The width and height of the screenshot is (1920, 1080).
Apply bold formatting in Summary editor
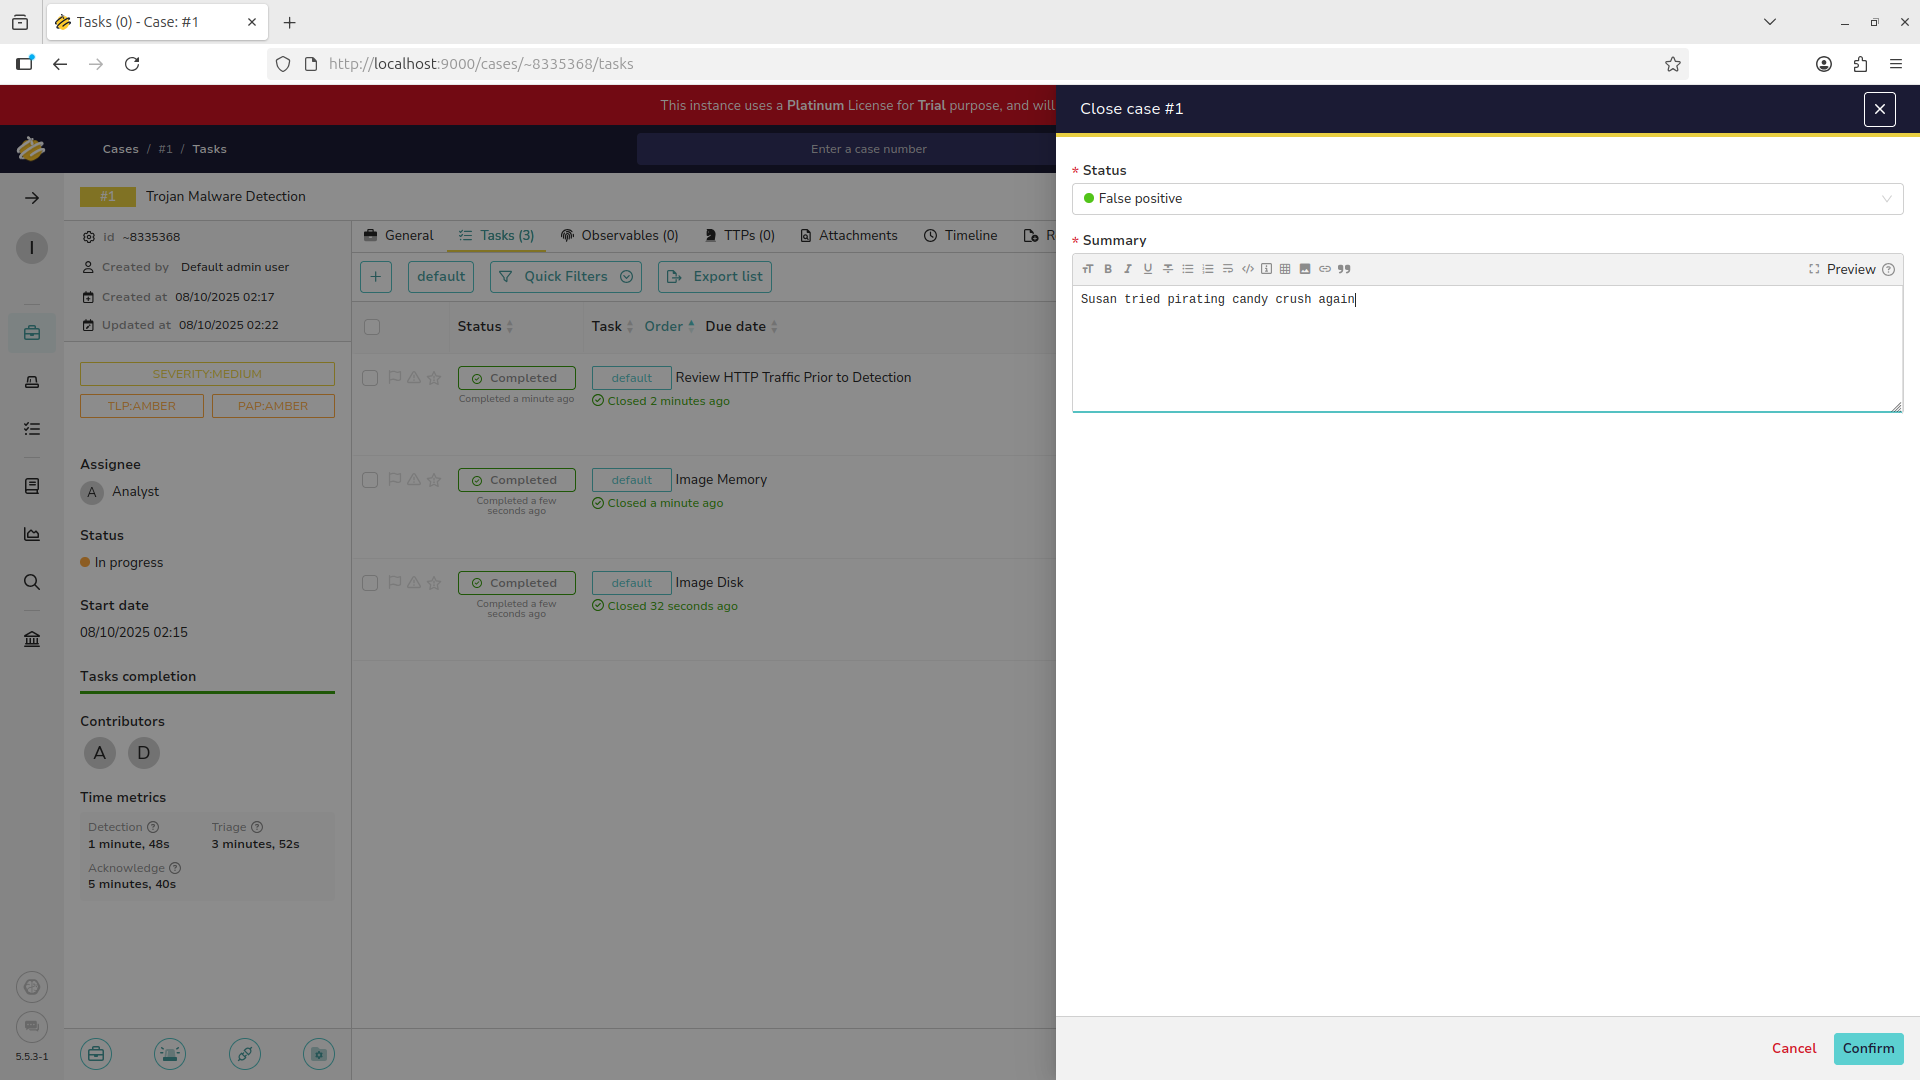pyautogui.click(x=1108, y=269)
